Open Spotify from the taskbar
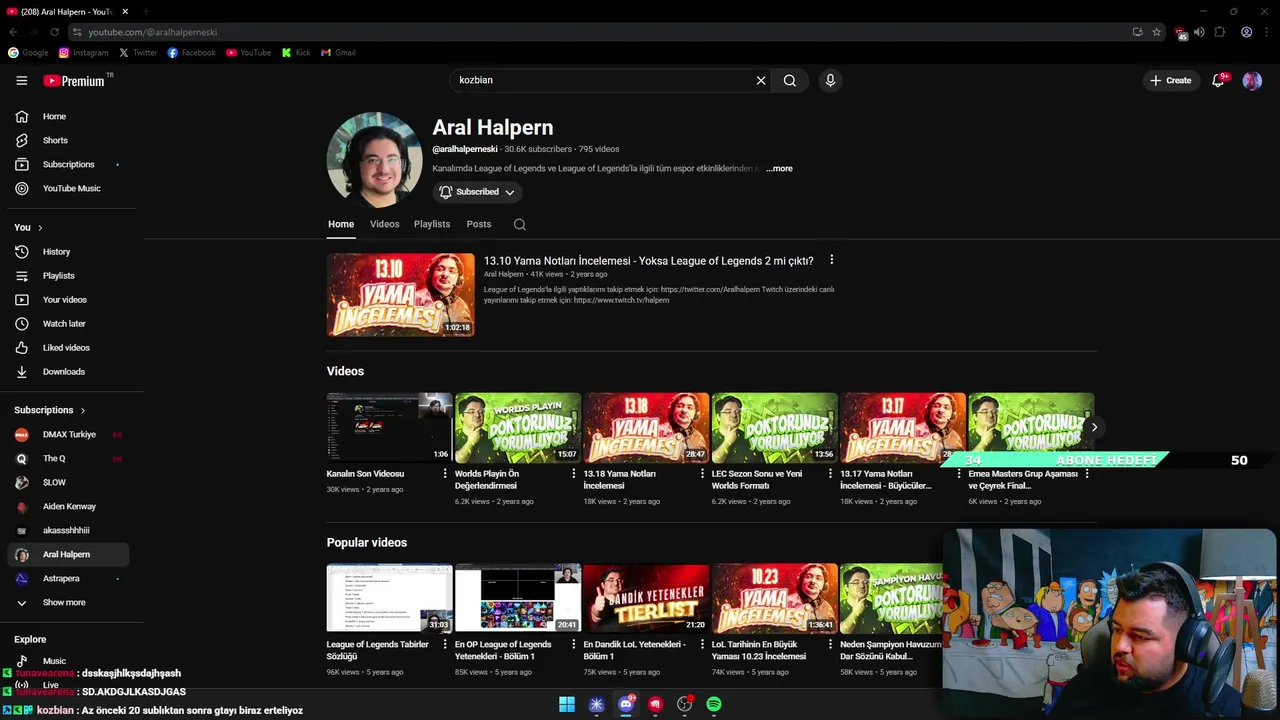1280x720 pixels. tap(714, 704)
